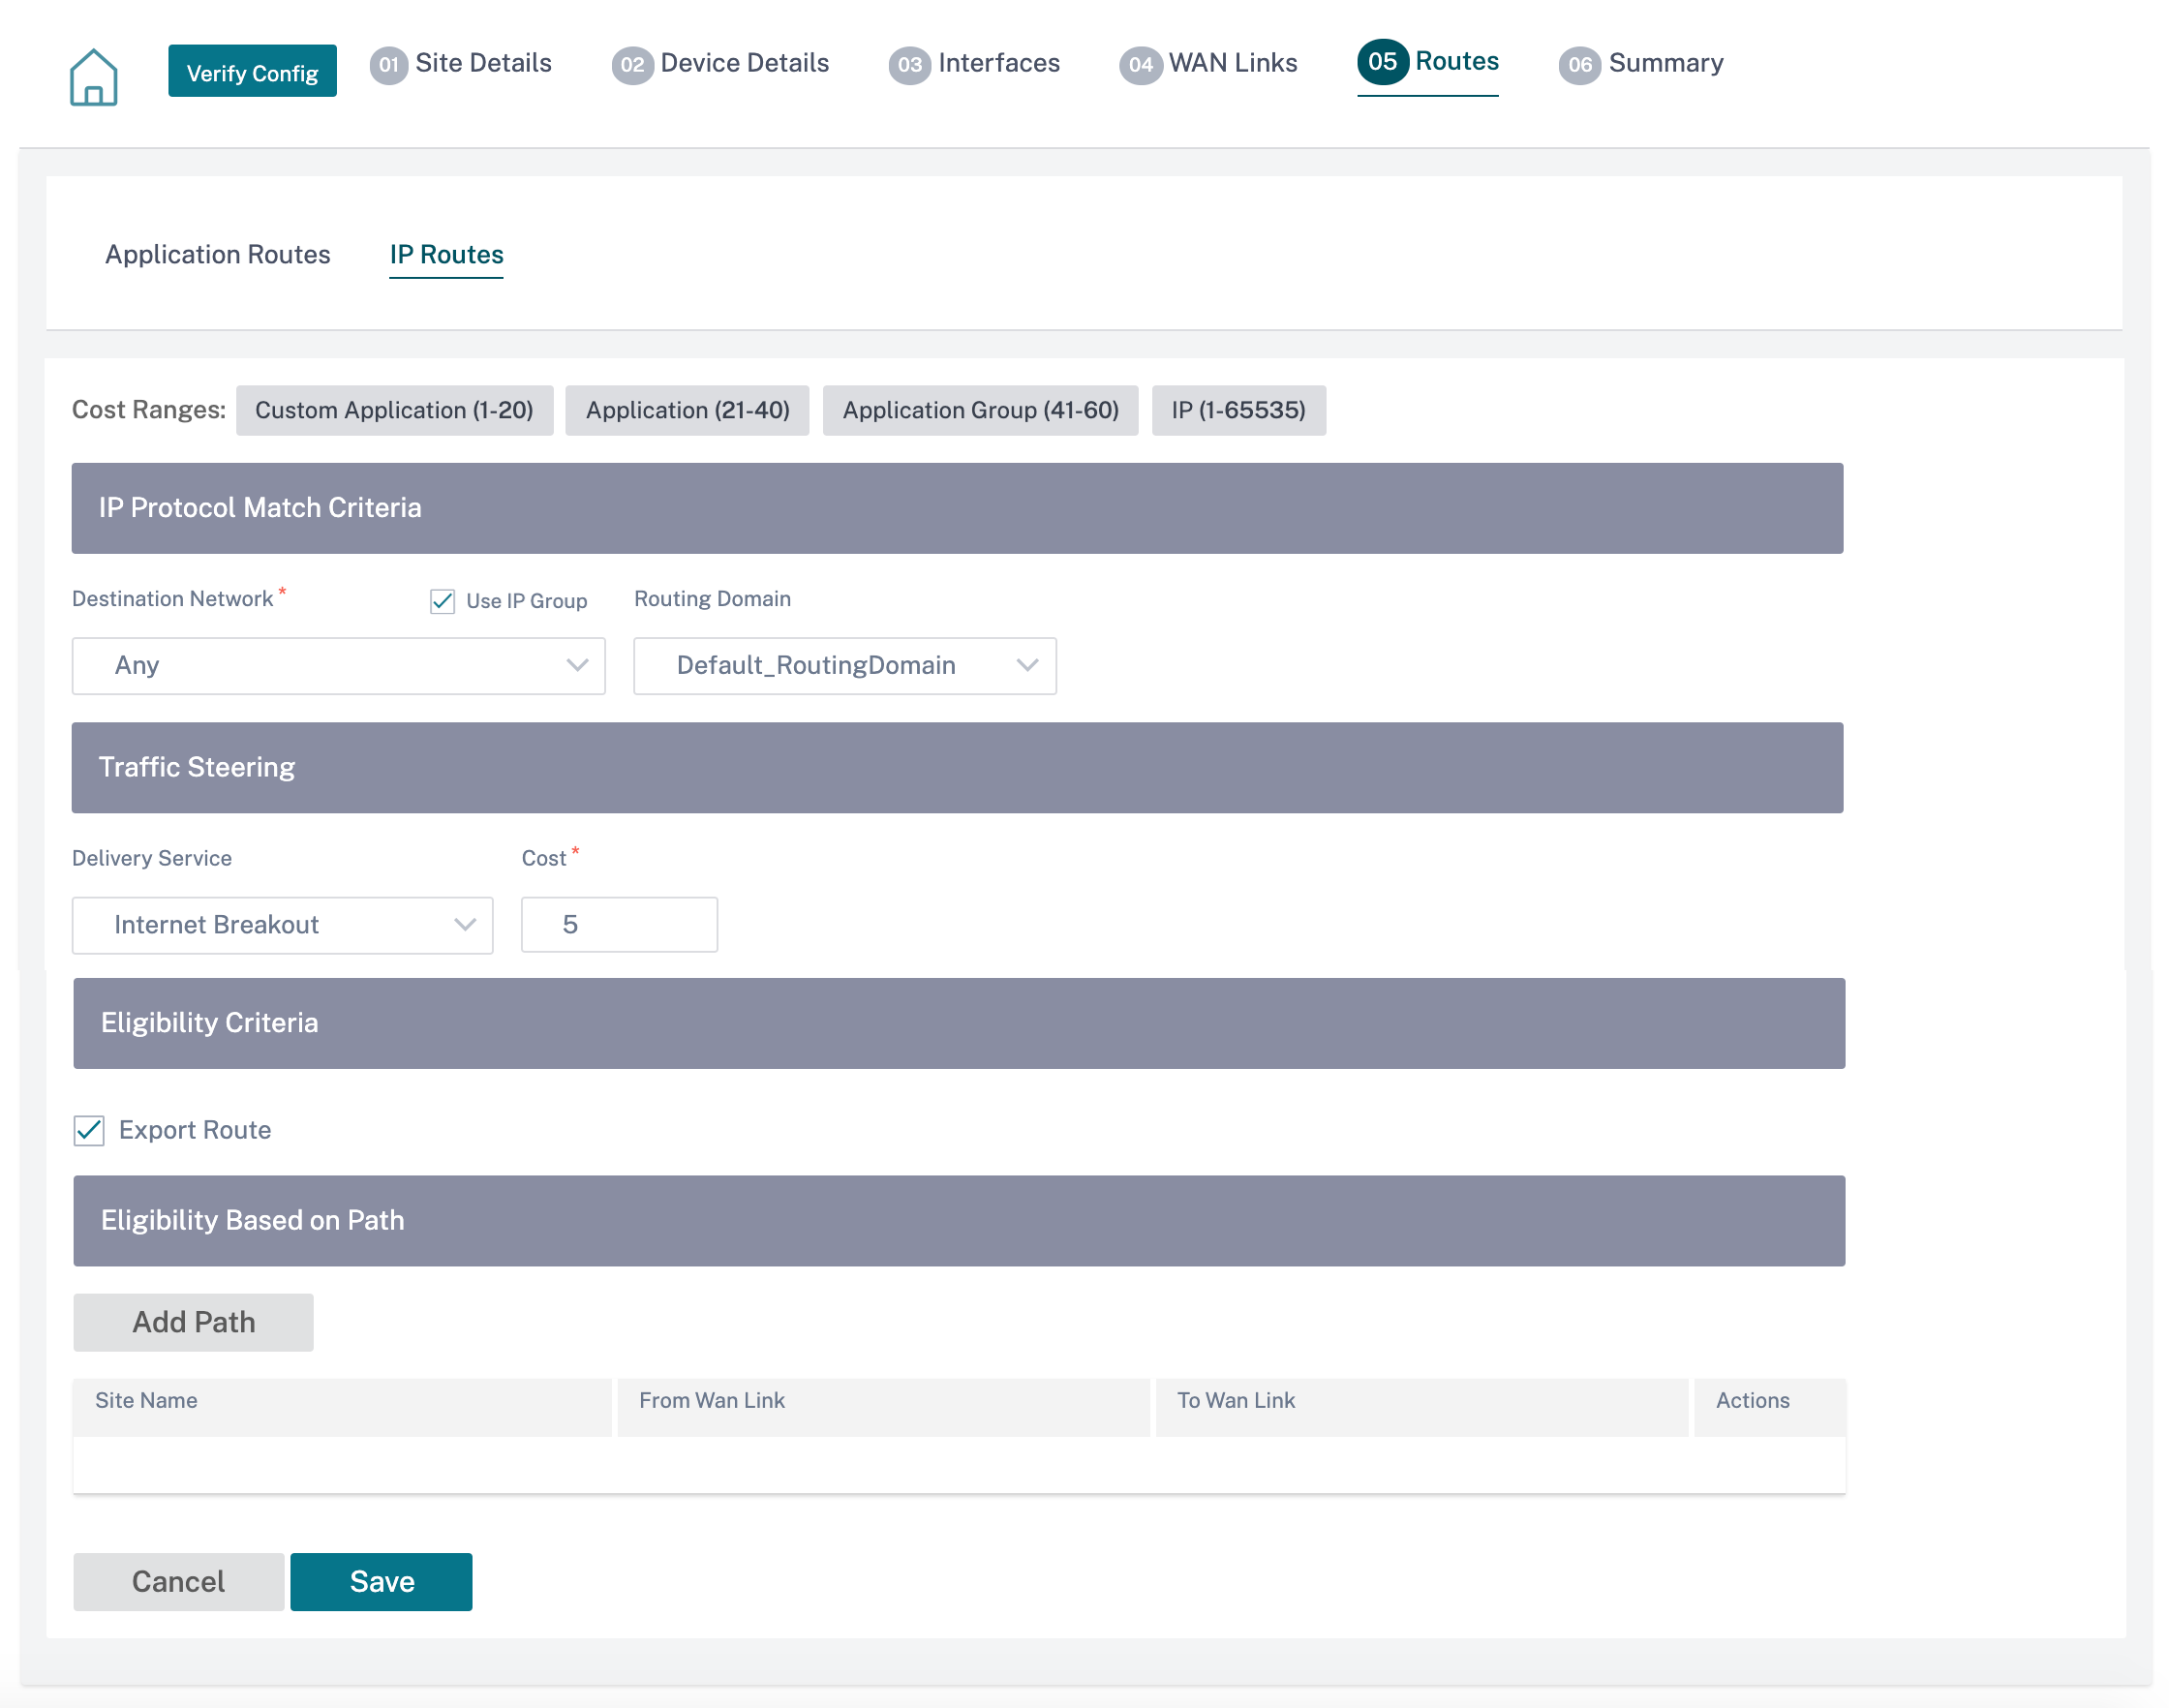Viewport: 2169px width, 1708px height.
Task: Select the IP Routes tab
Action: tap(446, 255)
